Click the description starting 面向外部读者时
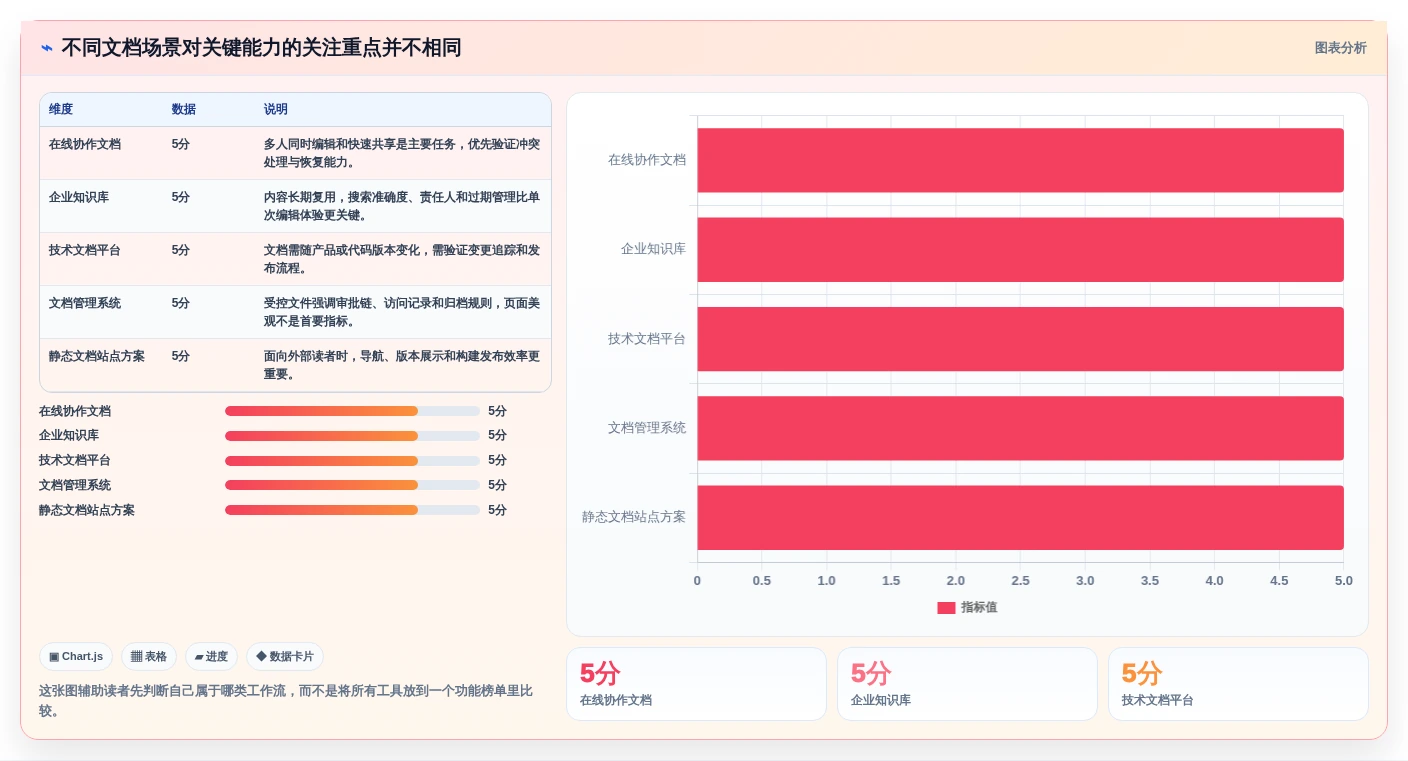1408x761 pixels. click(x=402, y=365)
